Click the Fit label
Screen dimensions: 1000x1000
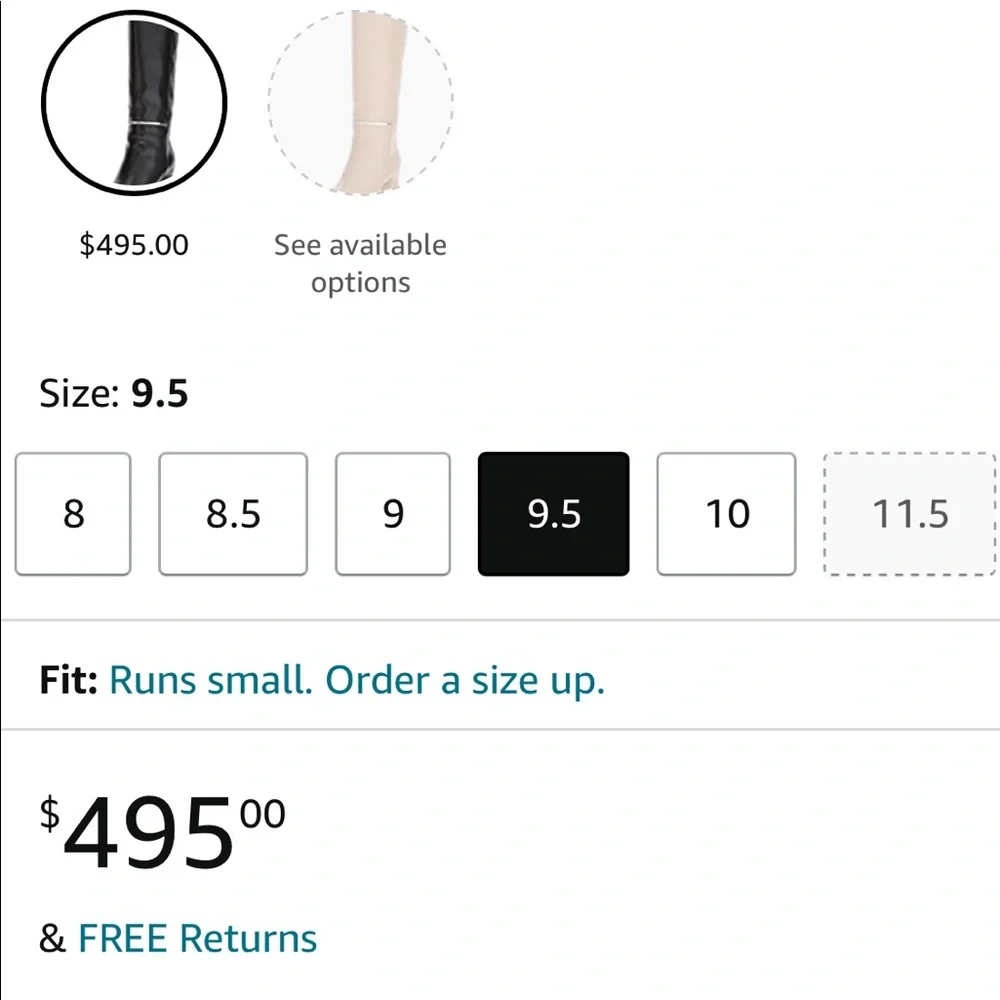(x=65, y=680)
